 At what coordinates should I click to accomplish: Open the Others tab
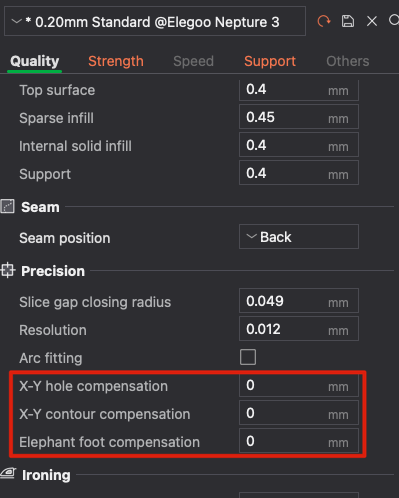(348, 61)
